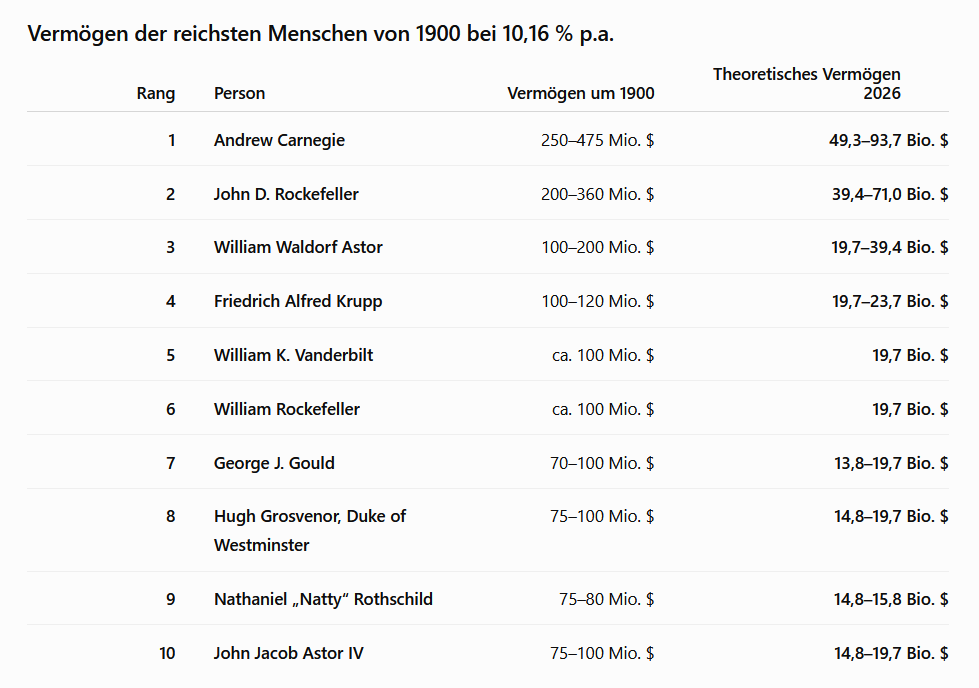Click Hugh Grosvenor, Duke of Westminster
This screenshot has width=979, height=688.
(310, 531)
